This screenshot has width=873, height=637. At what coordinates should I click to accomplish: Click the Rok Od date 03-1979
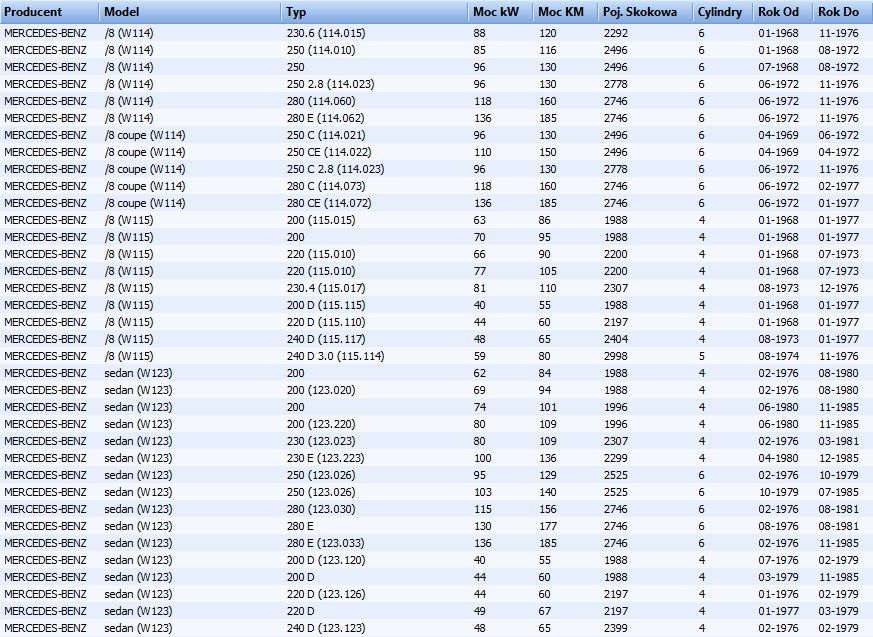pyautogui.click(x=778, y=577)
